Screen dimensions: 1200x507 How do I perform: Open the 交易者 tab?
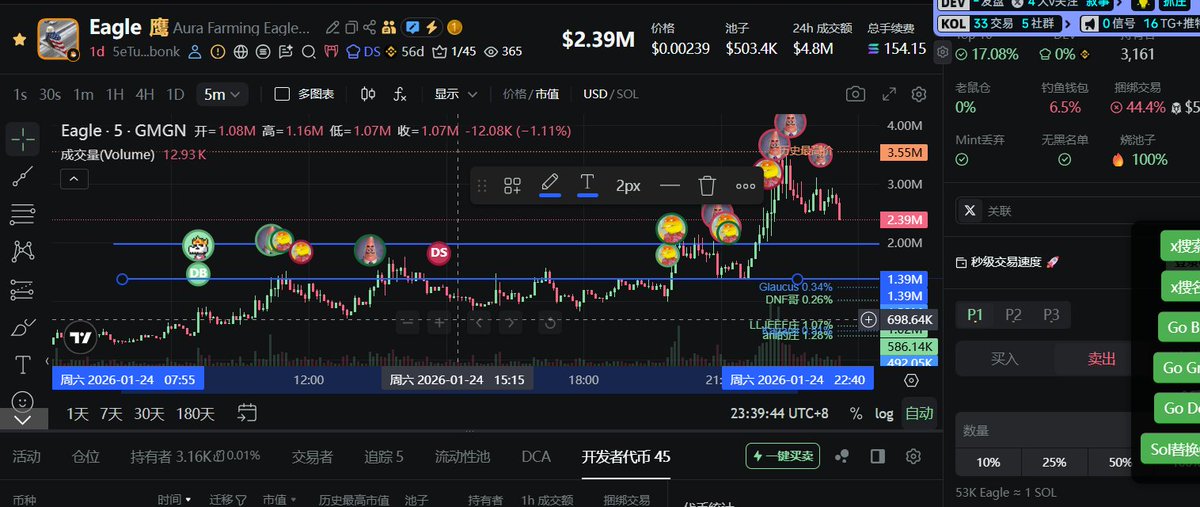coord(312,457)
